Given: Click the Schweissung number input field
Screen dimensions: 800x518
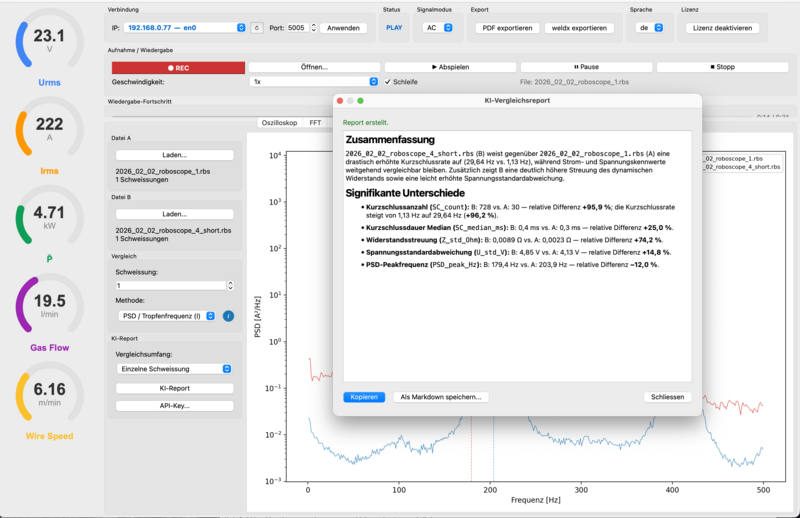Looking at the screenshot, I should 171,285.
